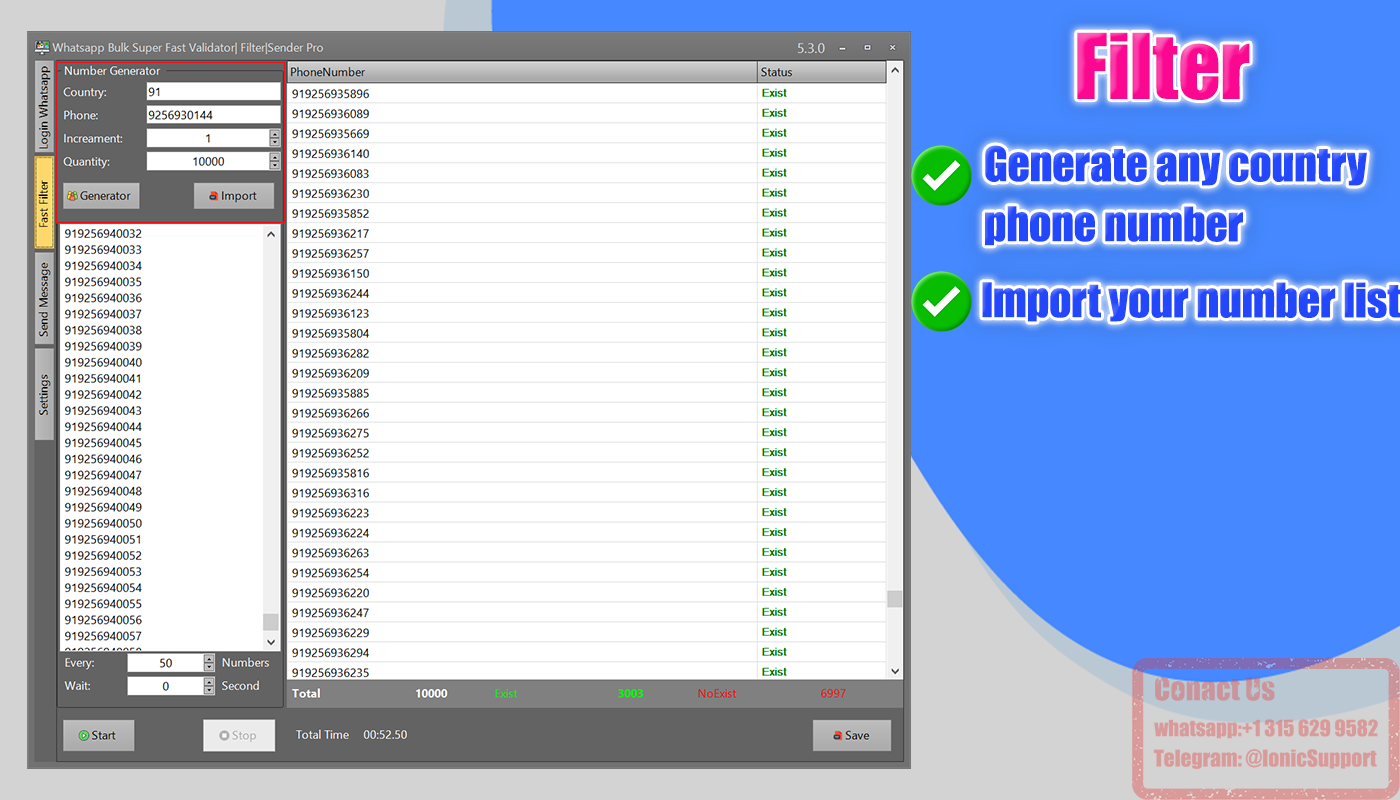
Task: Select the 919256935816 result row
Action: (586, 473)
